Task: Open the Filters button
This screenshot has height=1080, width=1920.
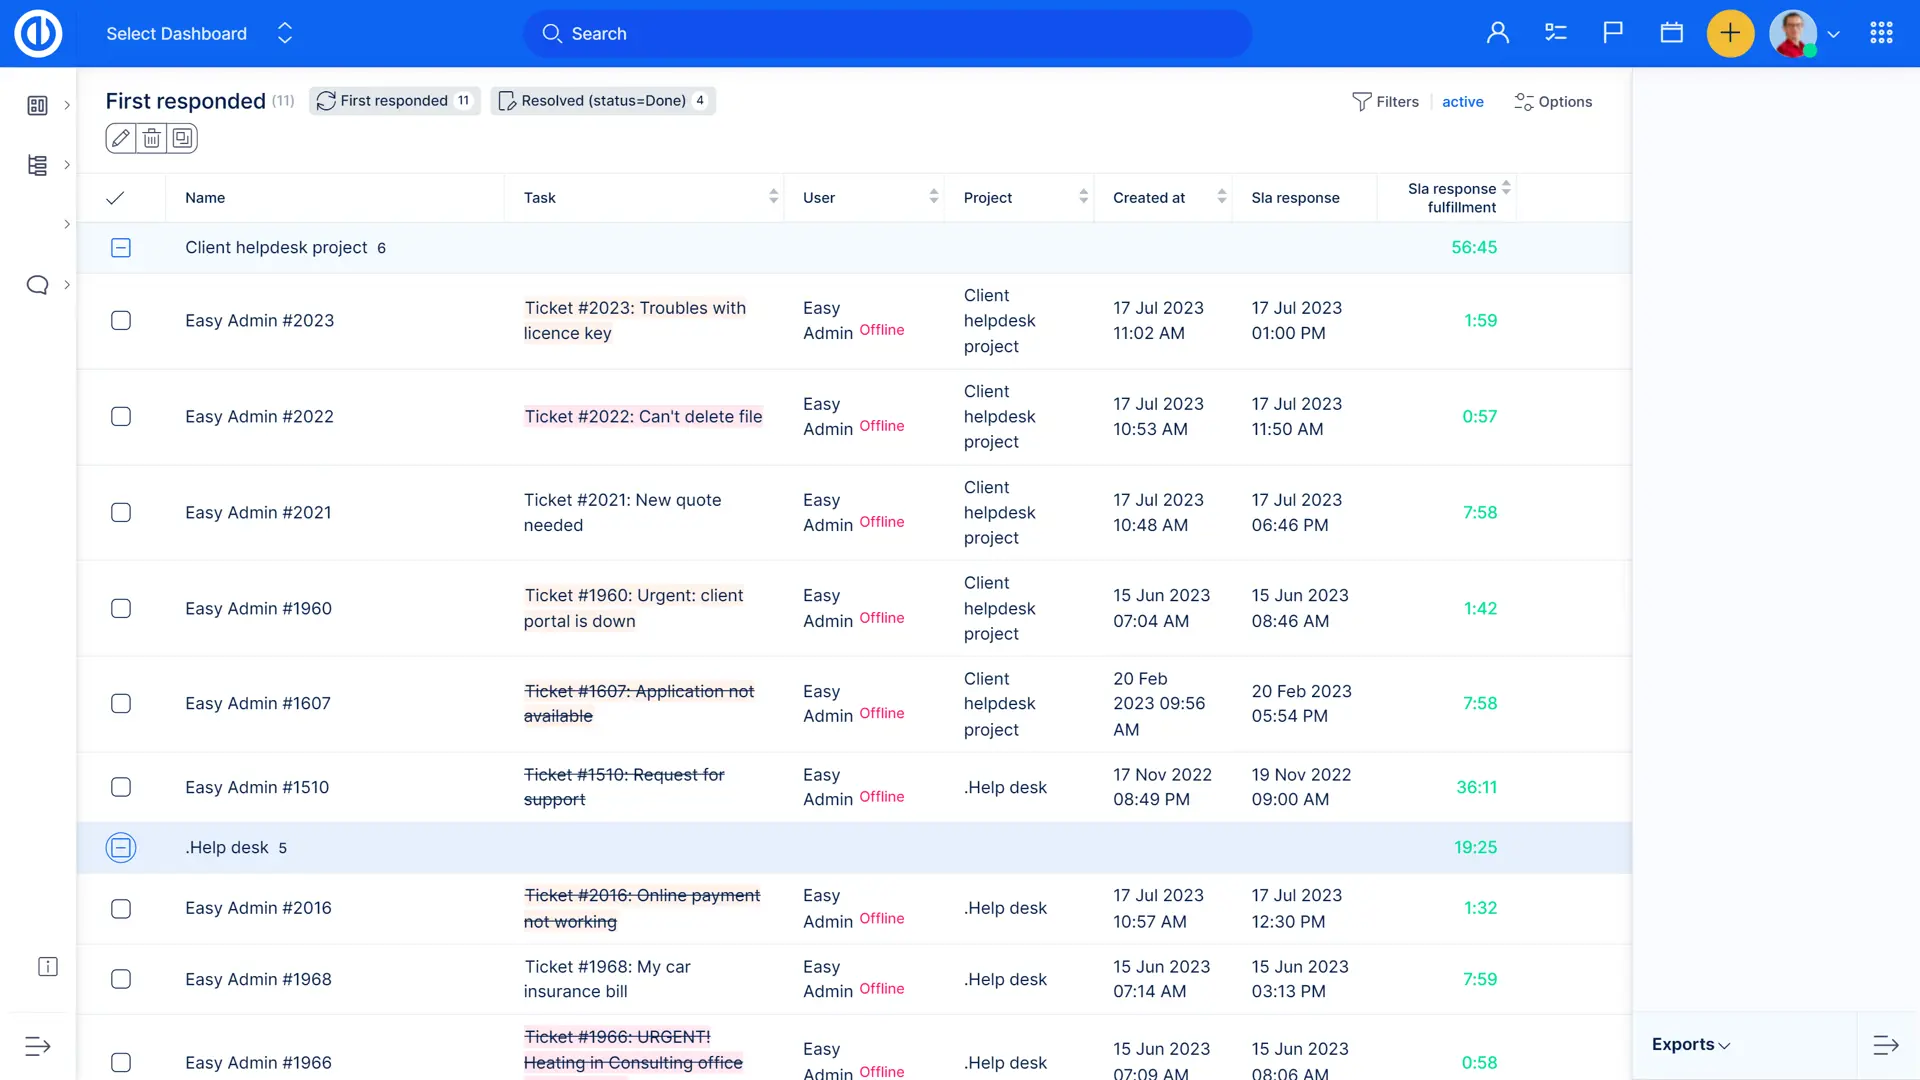Action: click(1385, 102)
